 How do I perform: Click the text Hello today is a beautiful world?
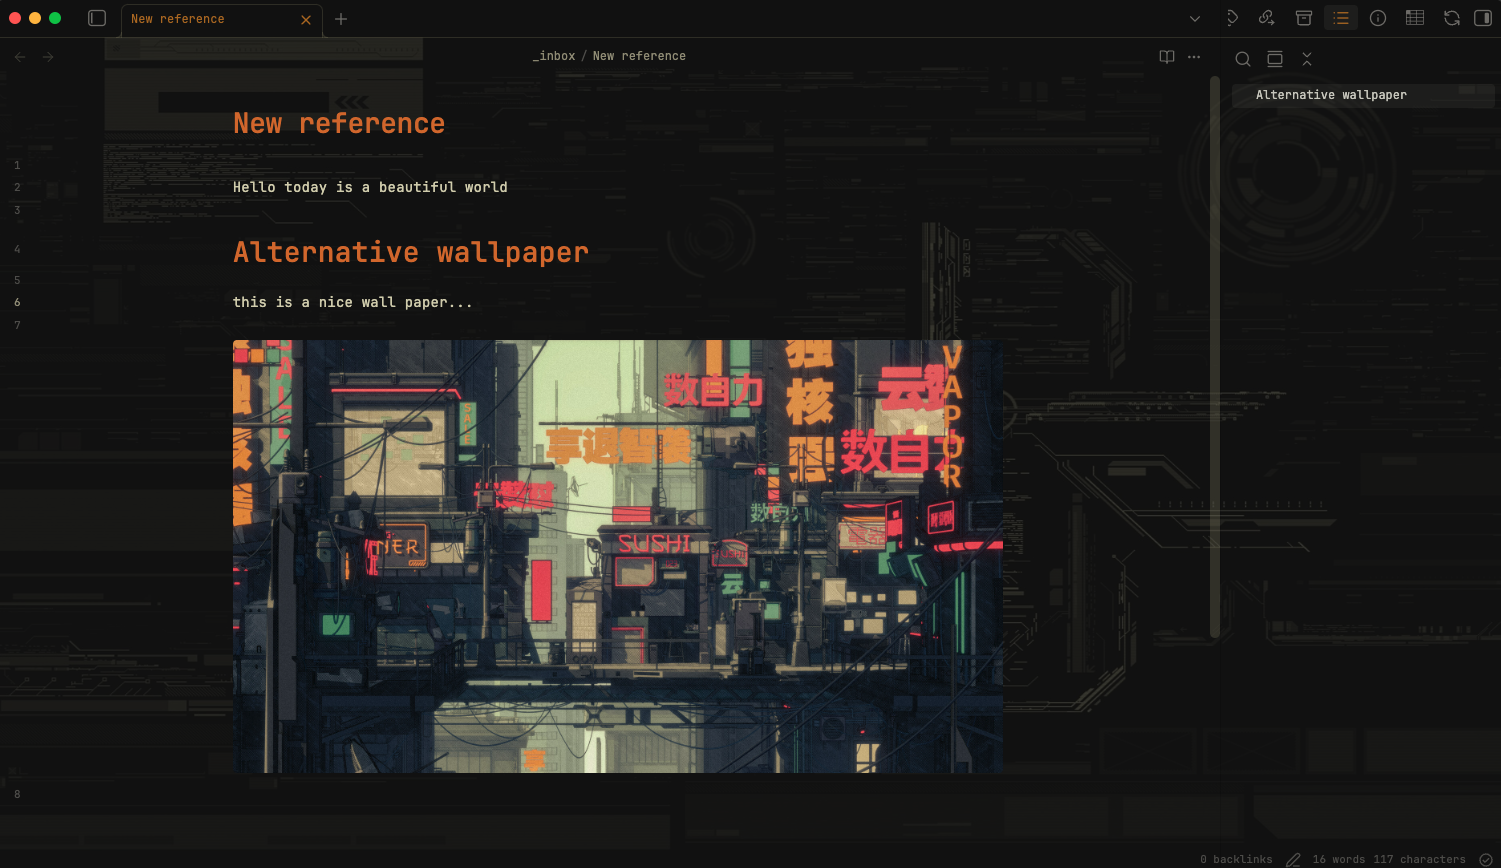point(370,187)
